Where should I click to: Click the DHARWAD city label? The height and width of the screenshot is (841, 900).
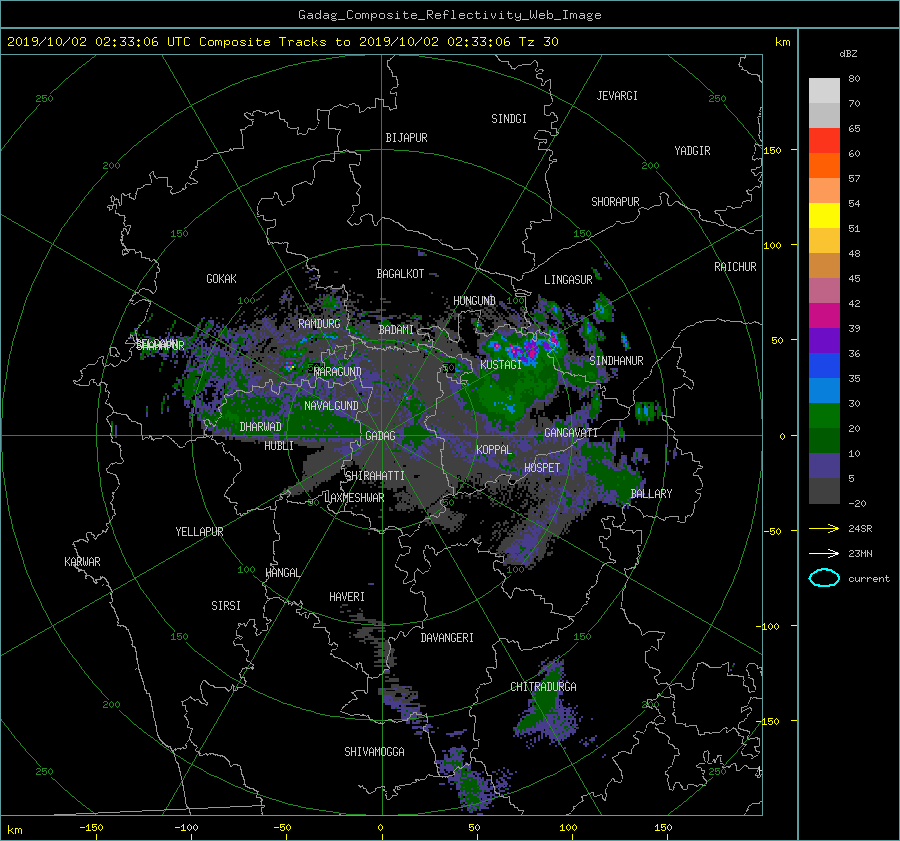coord(260,427)
